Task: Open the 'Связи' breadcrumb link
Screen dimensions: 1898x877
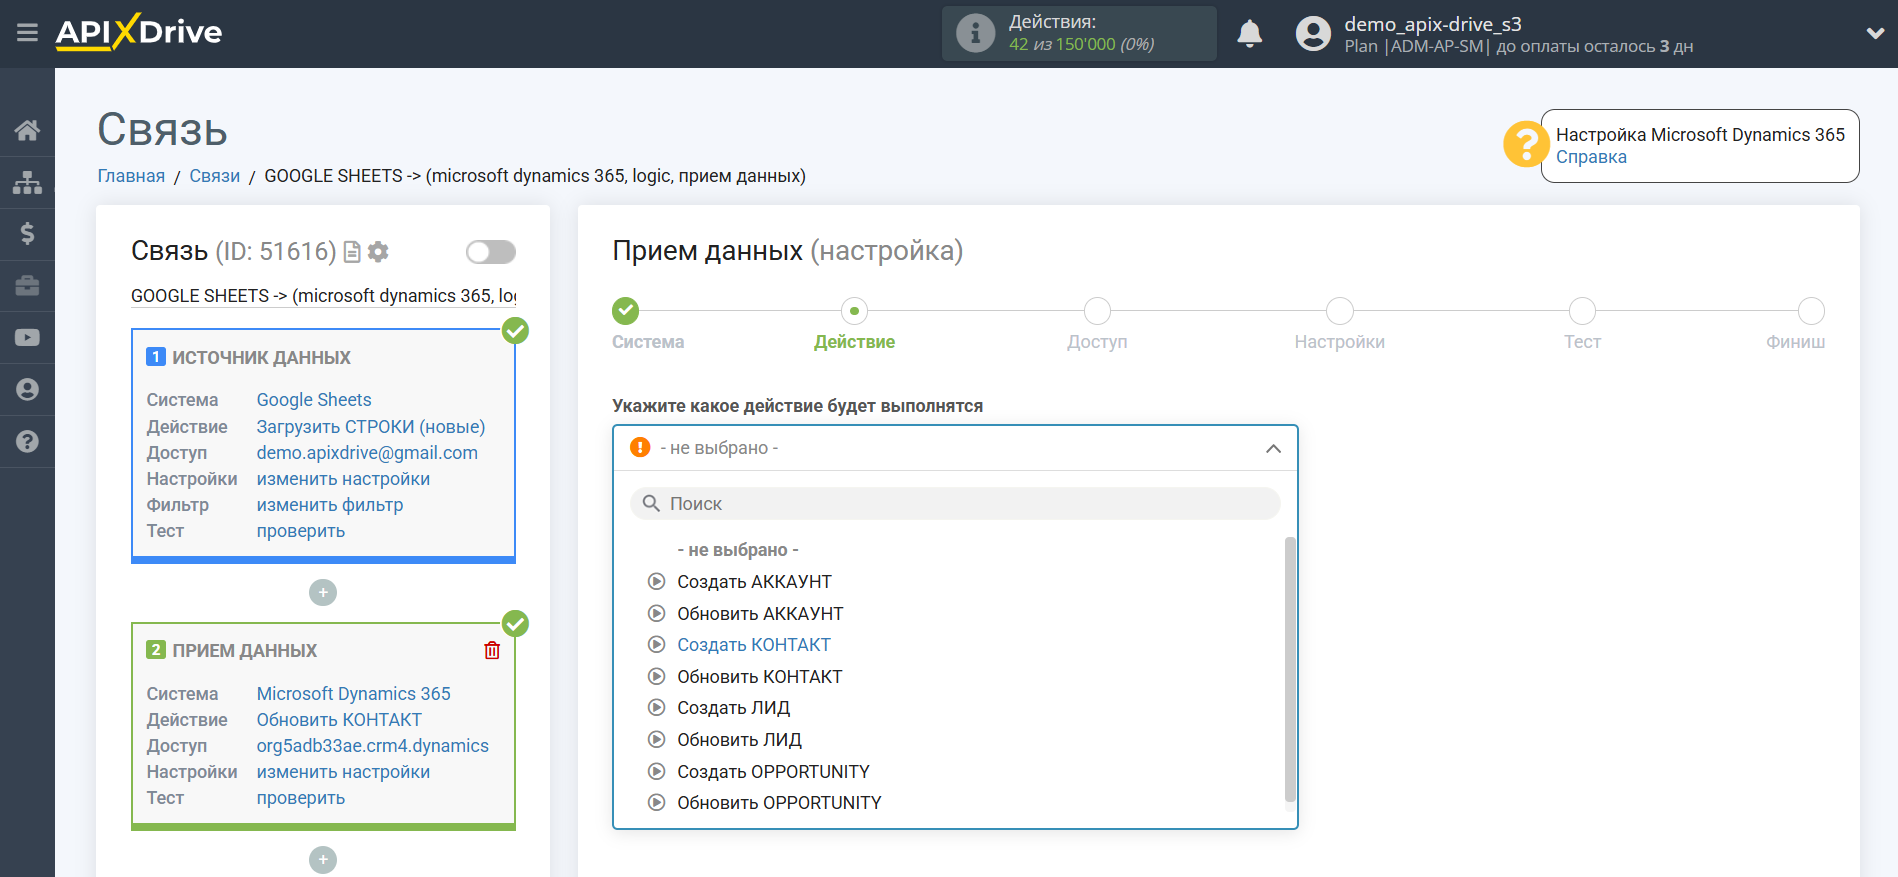Action: coord(215,176)
